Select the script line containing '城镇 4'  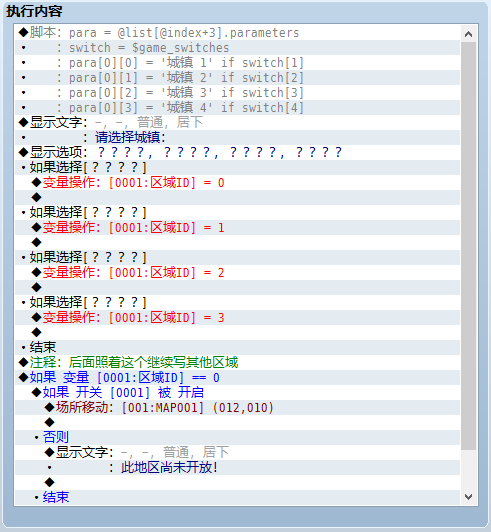[x=238, y=108]
